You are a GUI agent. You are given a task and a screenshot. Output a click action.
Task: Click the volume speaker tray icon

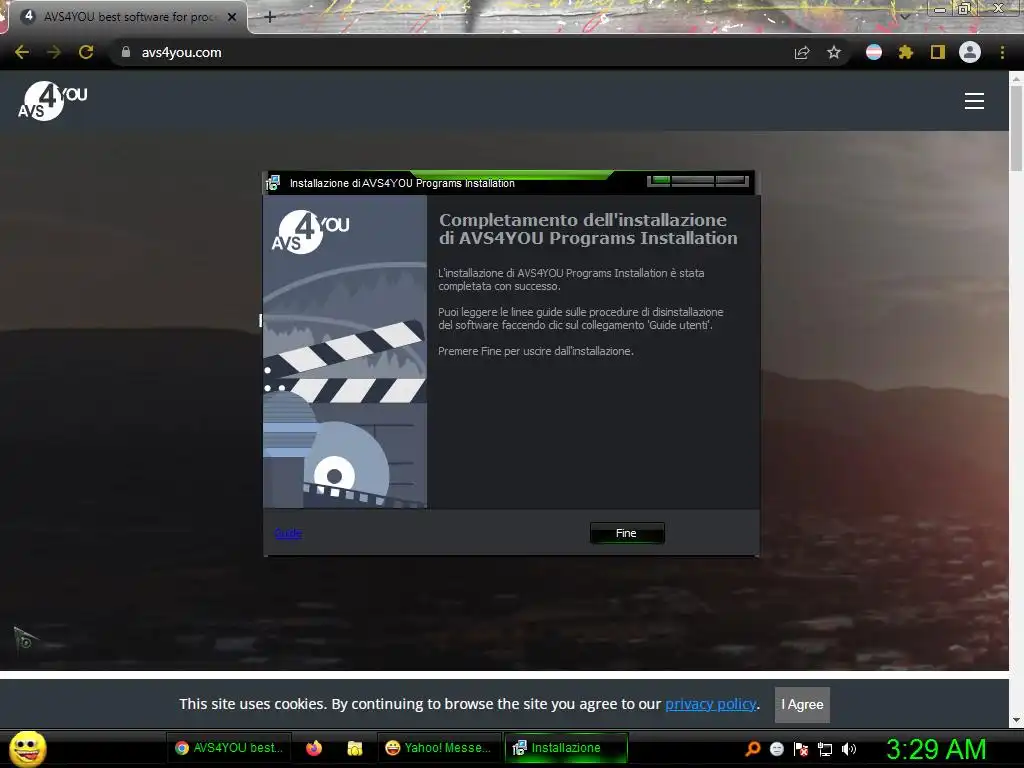pos(849,749)
